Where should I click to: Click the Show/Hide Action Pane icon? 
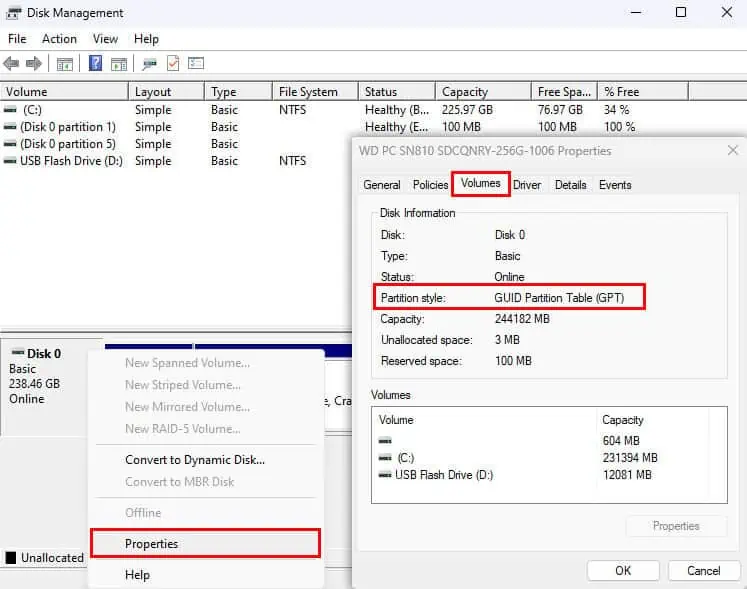[x=120, y=64]
